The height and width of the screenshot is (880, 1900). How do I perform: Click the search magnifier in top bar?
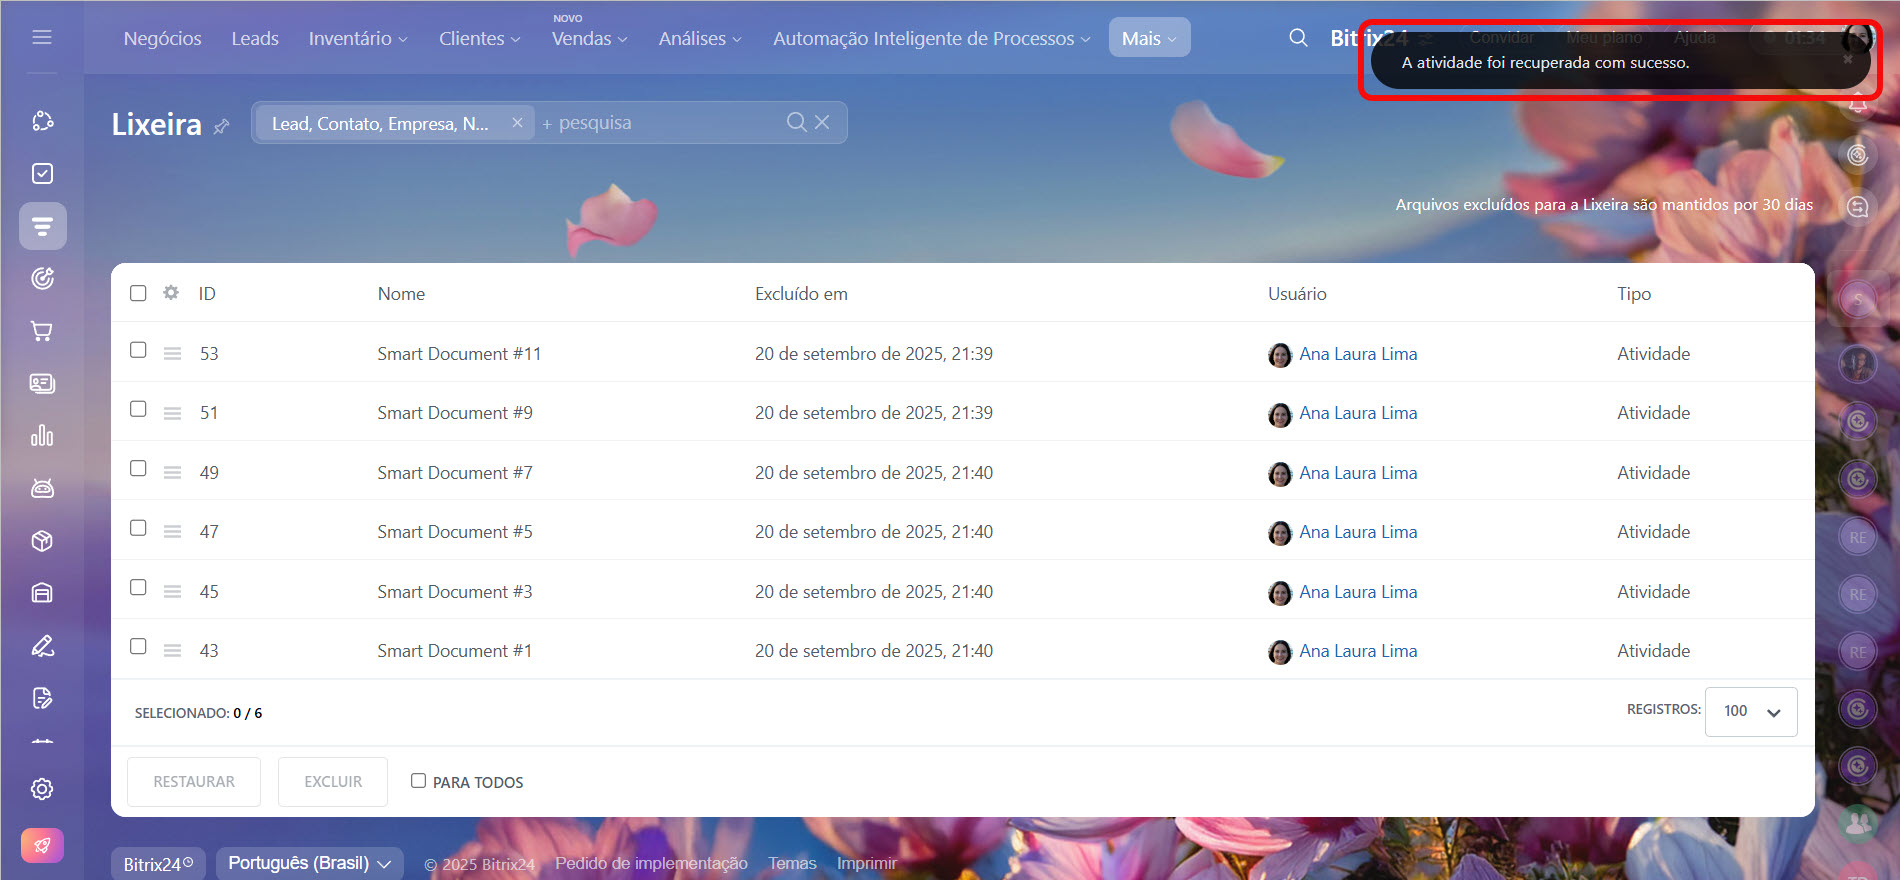[1298, 38]
